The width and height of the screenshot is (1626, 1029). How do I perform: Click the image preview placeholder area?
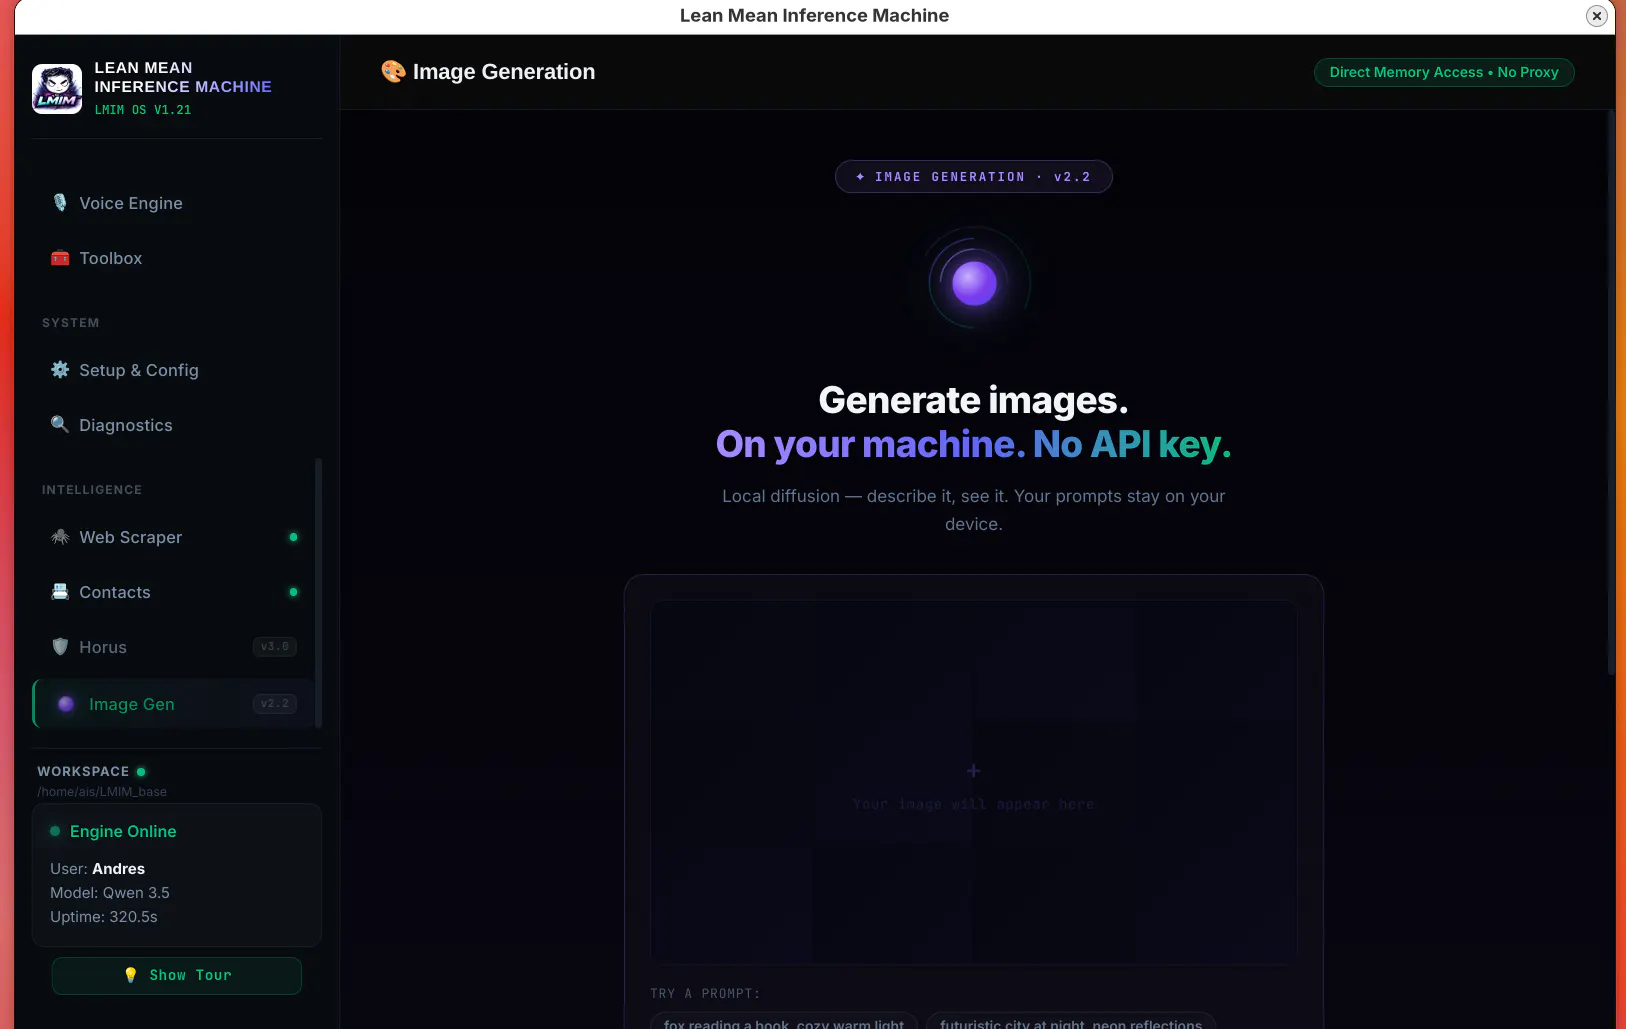pos(974,782)
